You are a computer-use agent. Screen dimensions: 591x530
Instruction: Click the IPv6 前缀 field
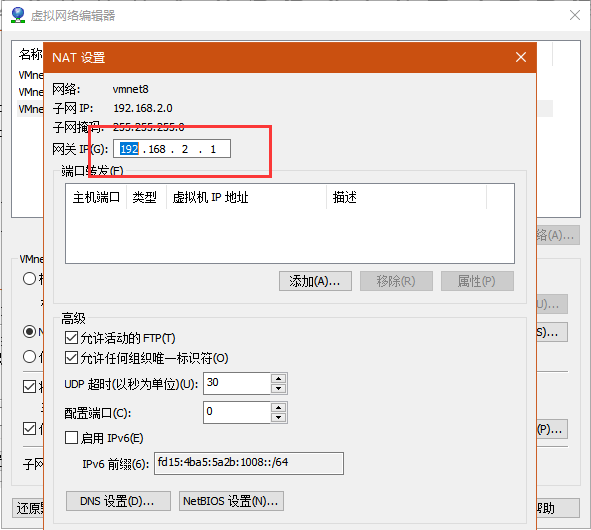249,463
